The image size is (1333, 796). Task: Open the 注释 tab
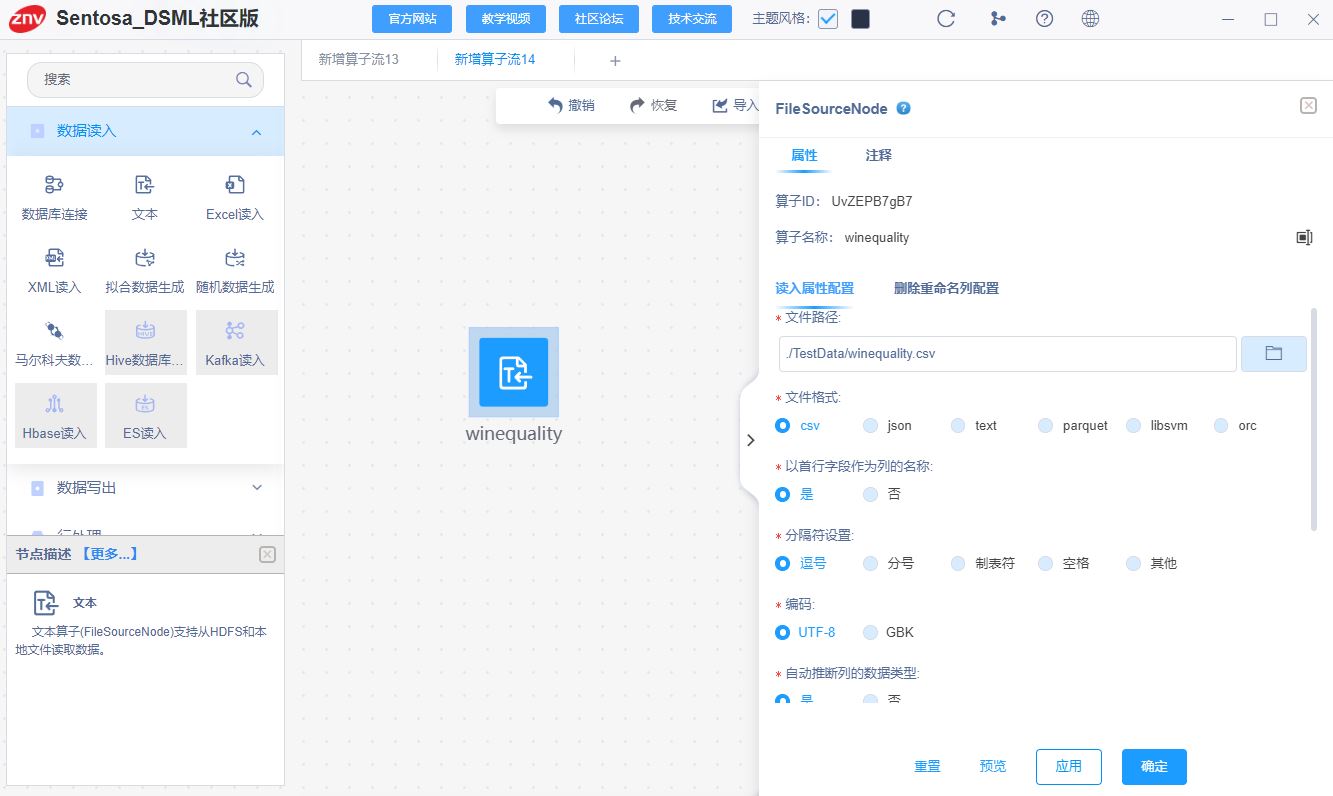pos(878,155)
